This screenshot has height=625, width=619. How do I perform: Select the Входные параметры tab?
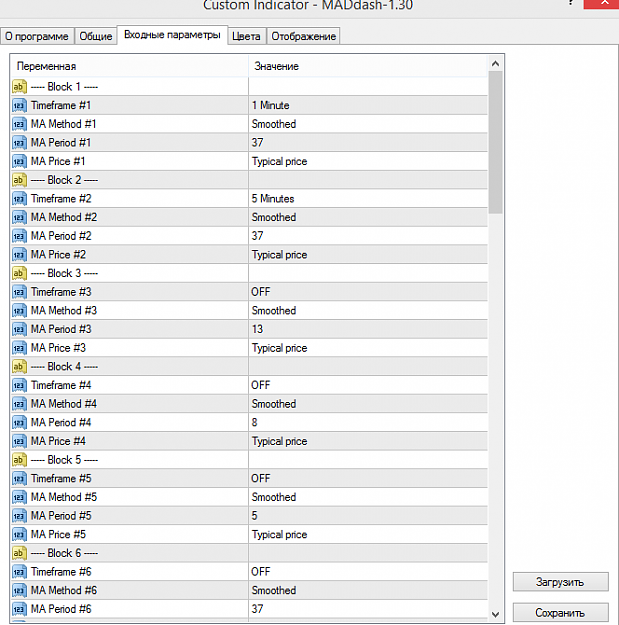(172, 35)
